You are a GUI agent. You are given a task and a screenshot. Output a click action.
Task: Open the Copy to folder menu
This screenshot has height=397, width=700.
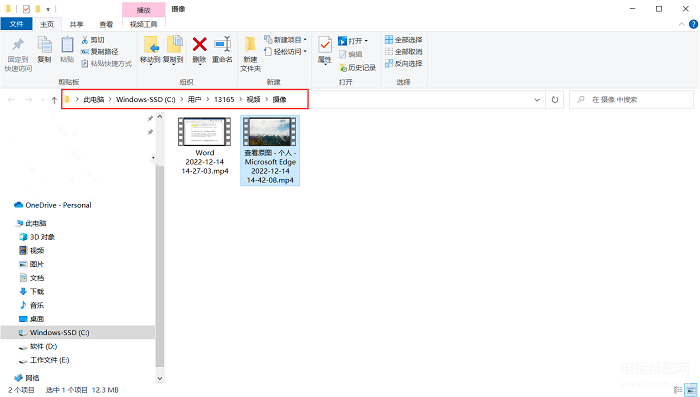(x=173, y=50)
